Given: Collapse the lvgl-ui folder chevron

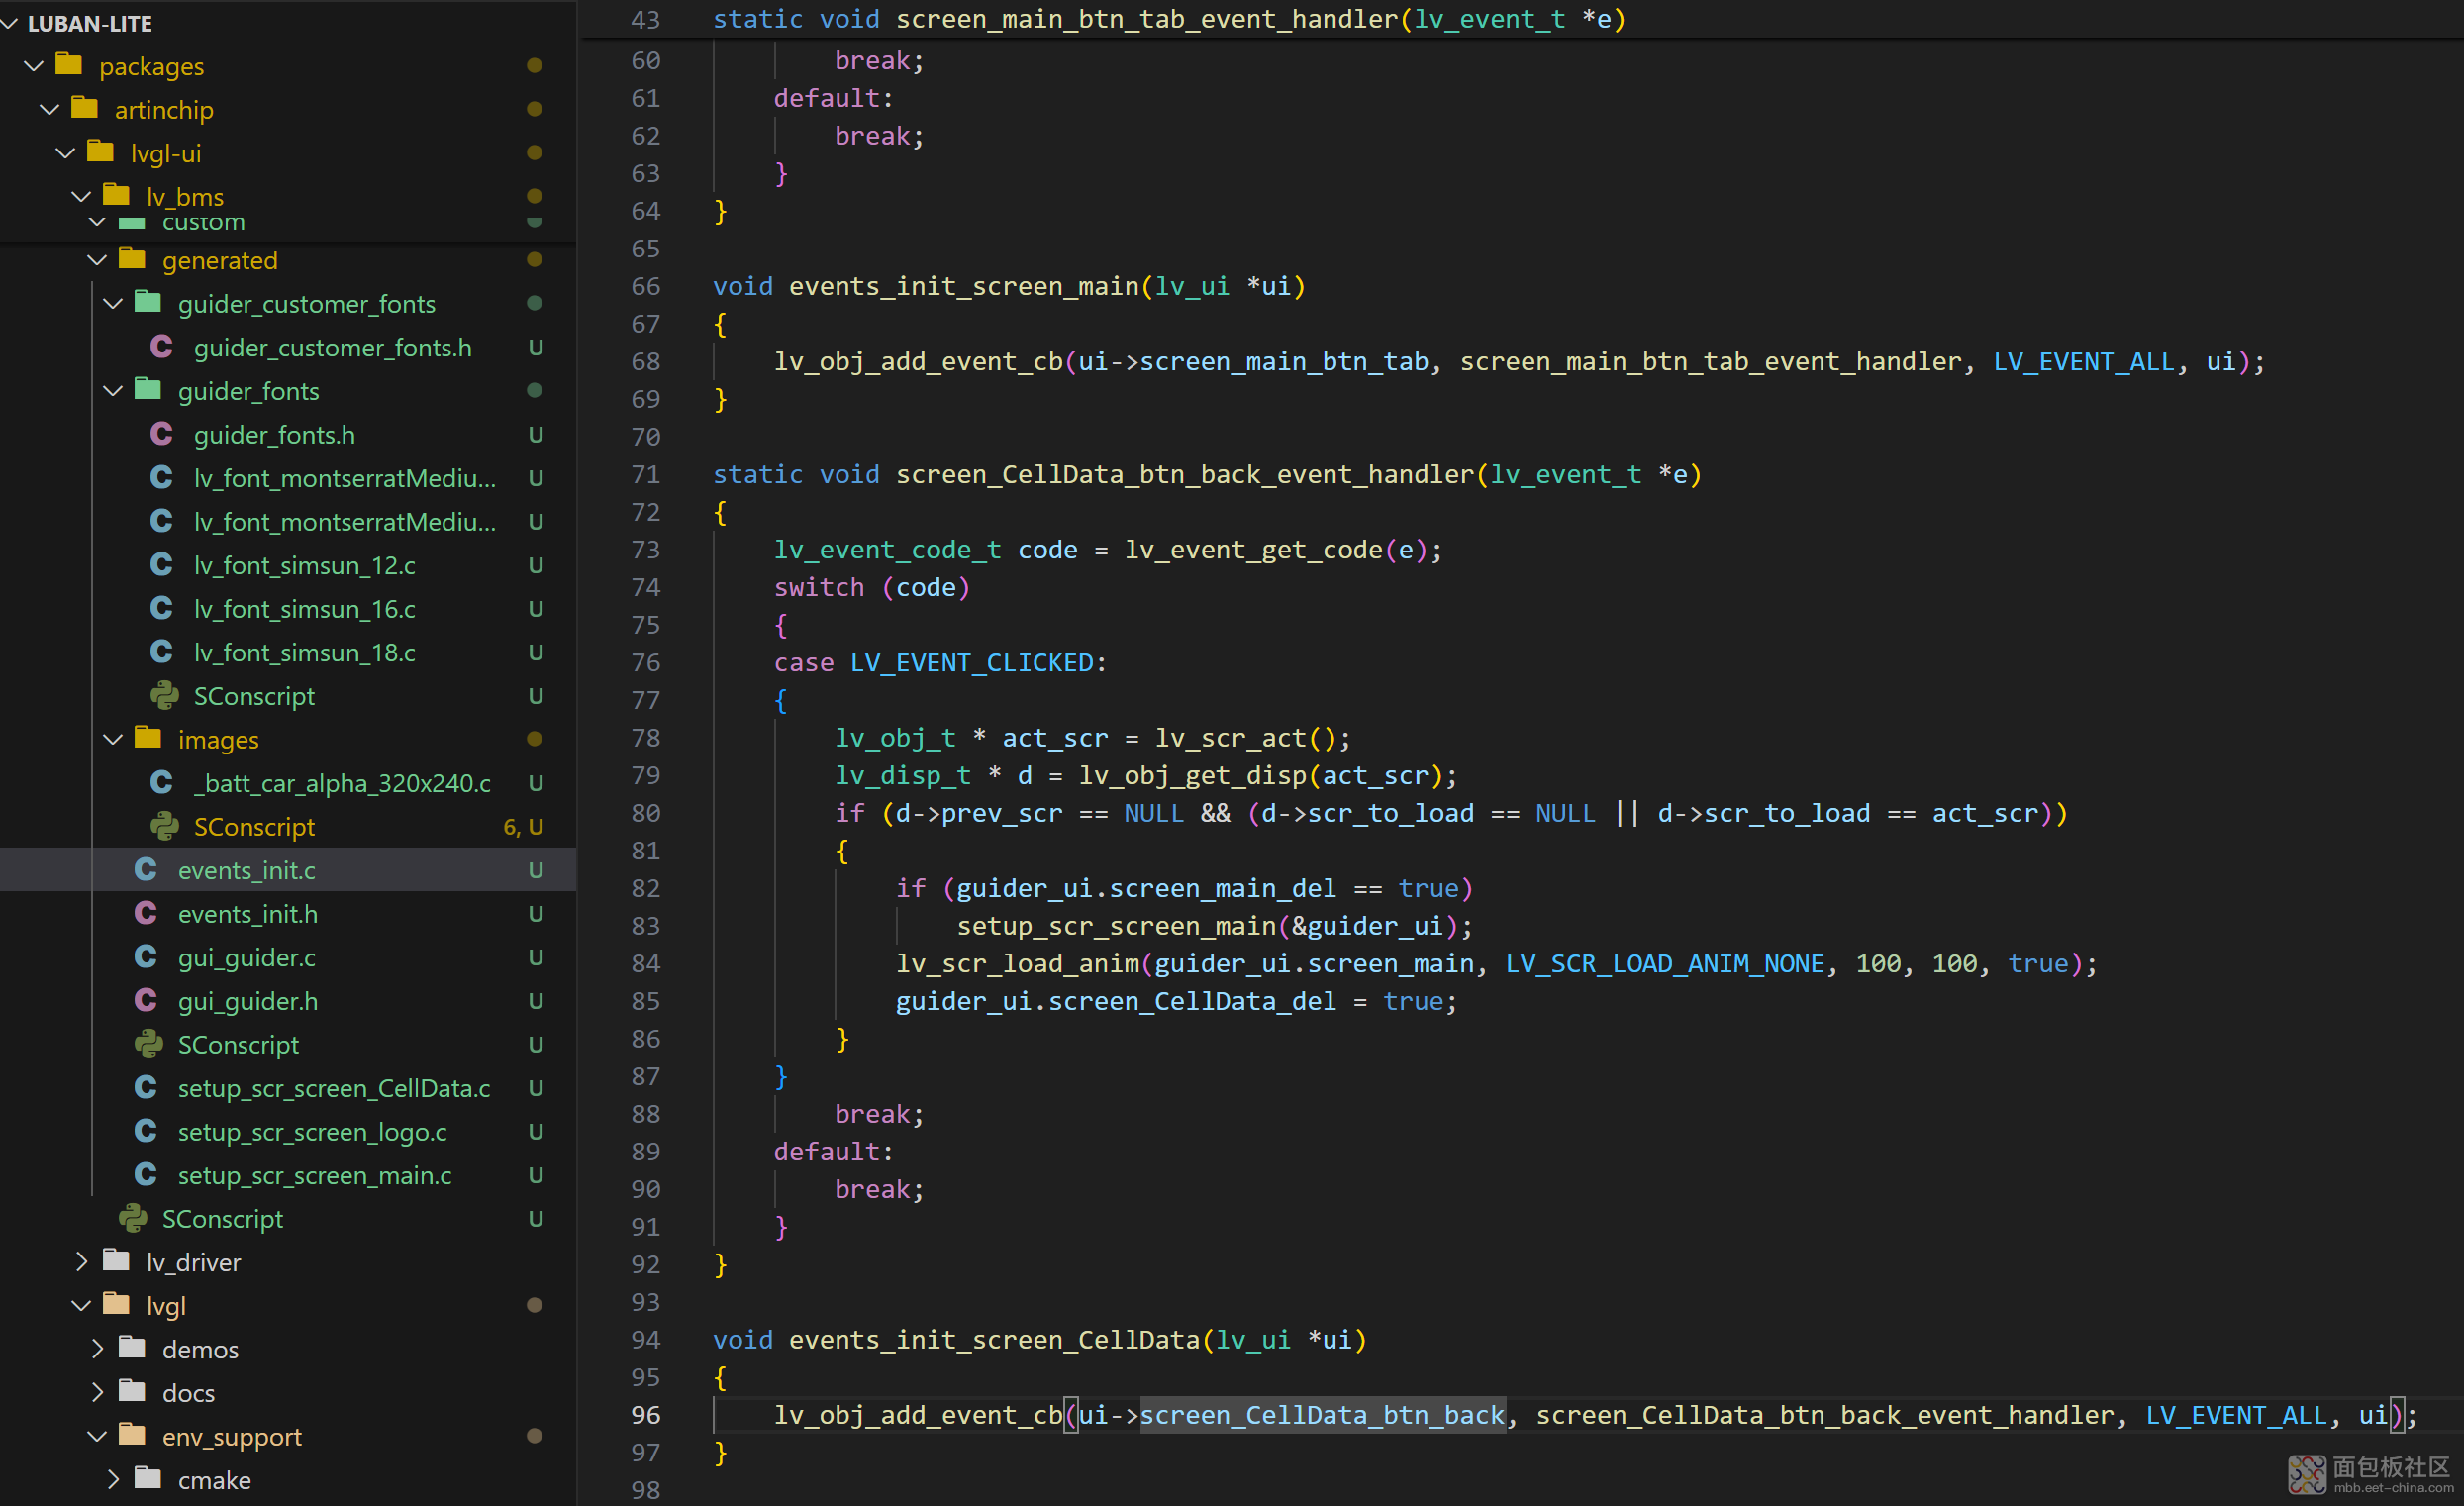Looking at the screenshot, I should (66, 153).
